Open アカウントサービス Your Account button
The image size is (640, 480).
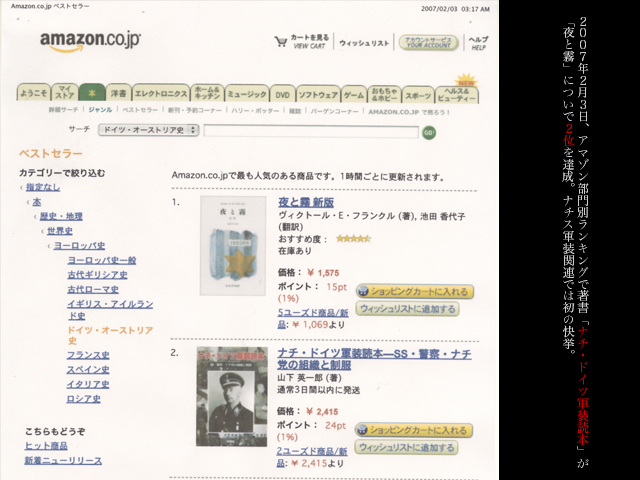click(x=429, y=42)
